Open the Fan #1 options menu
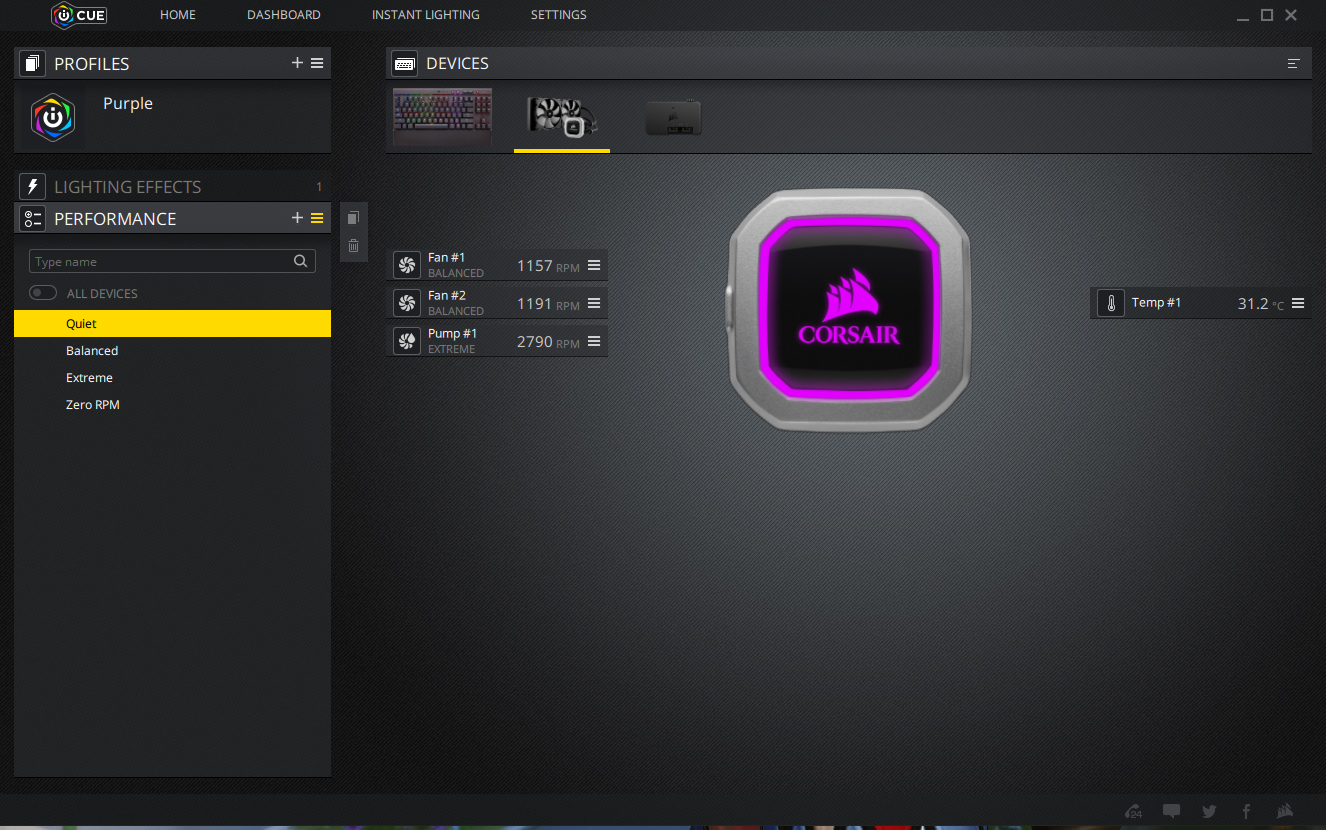The width and height of the screenshot is (1326, 830). point(594,265)
